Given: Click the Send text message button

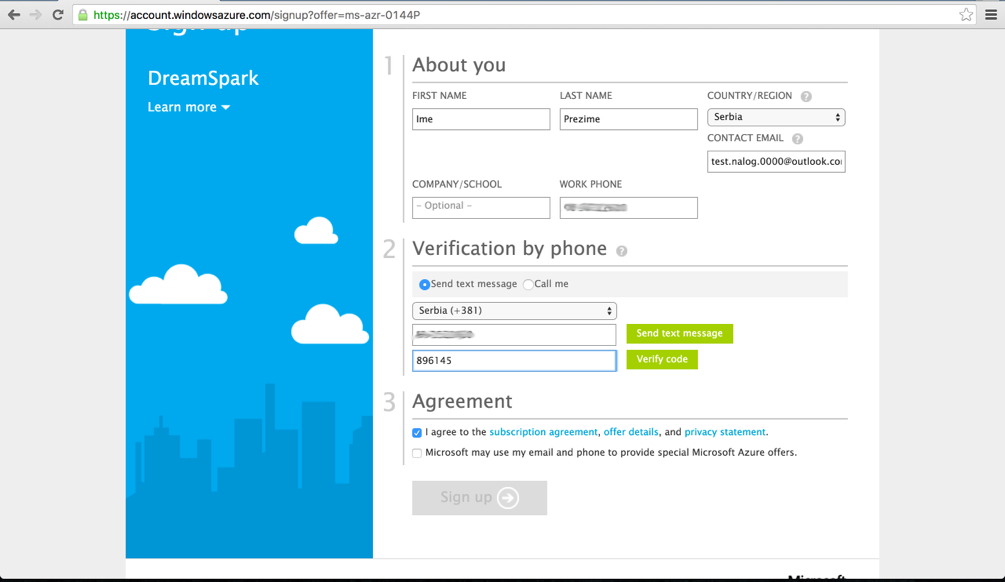Looking at the screenshot, I should pyautogui.click(x=679, y=334).
